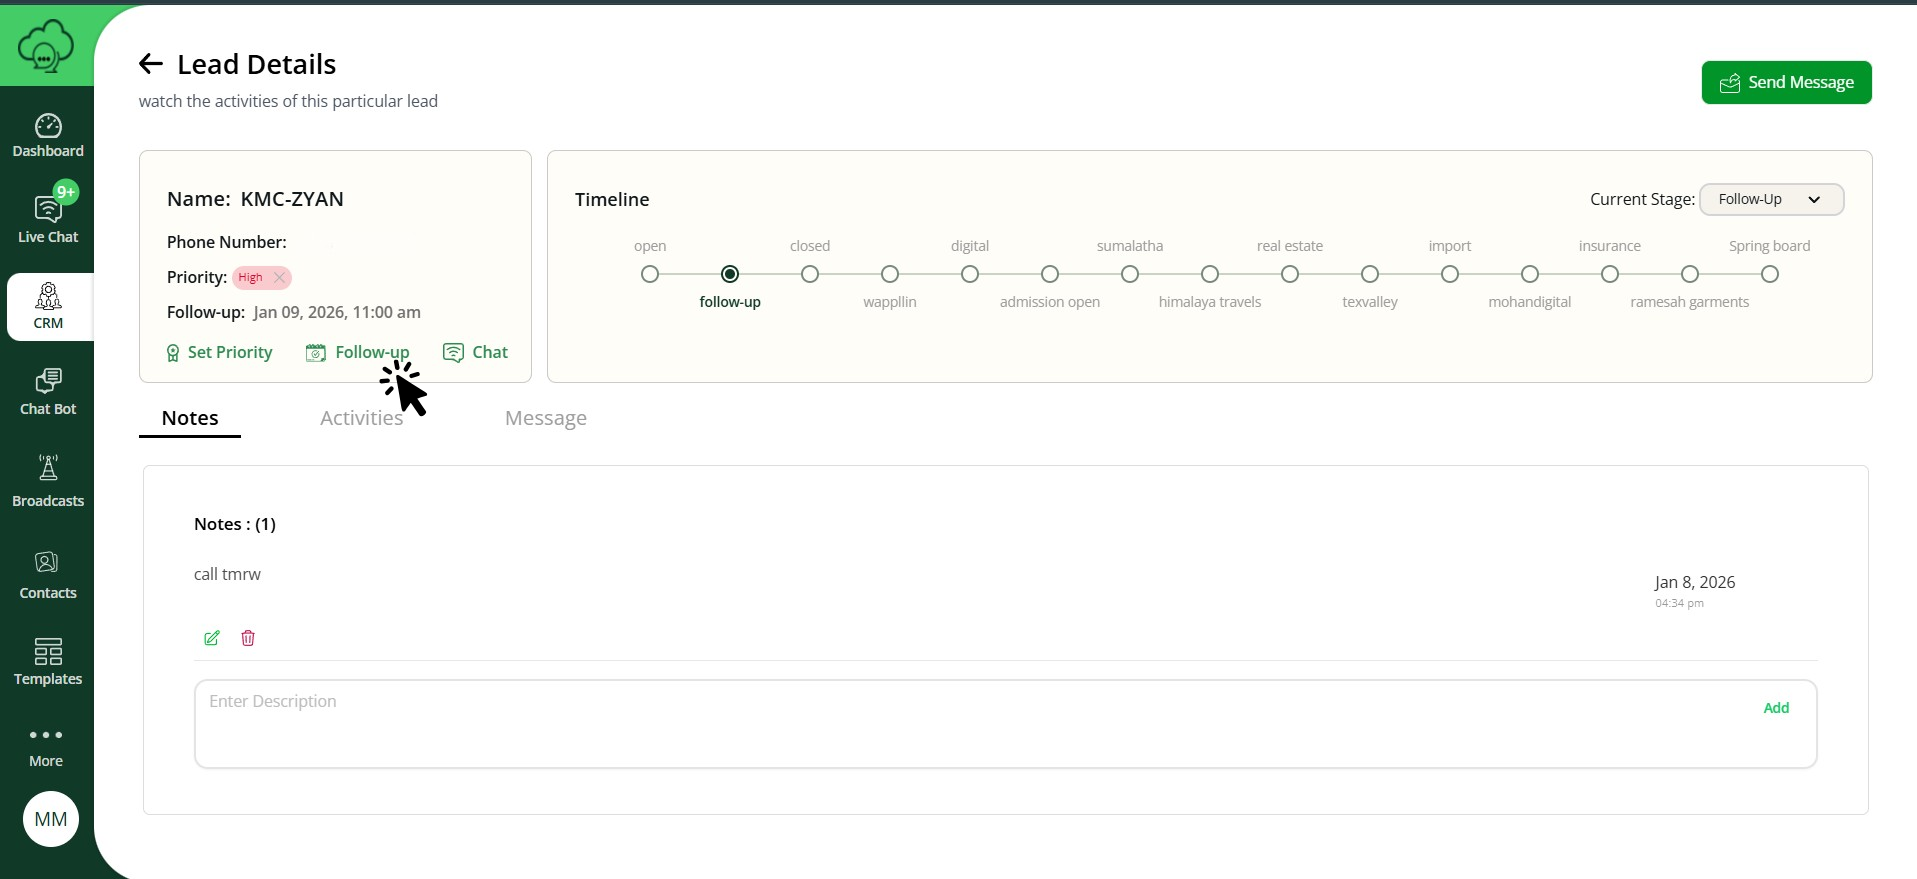Image resolution: width=1917 pixels, height=879 pixels.
Task: Select the open stage marker
Action: click(650, 274)
